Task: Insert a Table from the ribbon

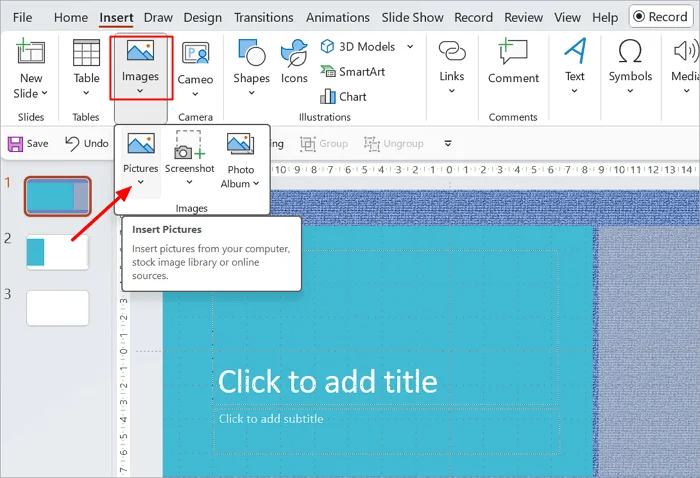Action: tap(86, 67)
